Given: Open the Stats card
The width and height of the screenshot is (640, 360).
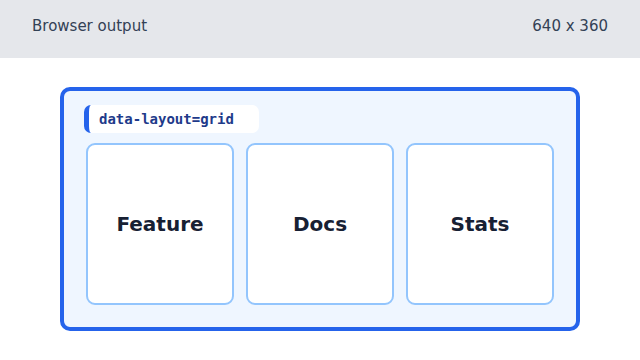Looking at the screenshot, I should pos(480,224).
